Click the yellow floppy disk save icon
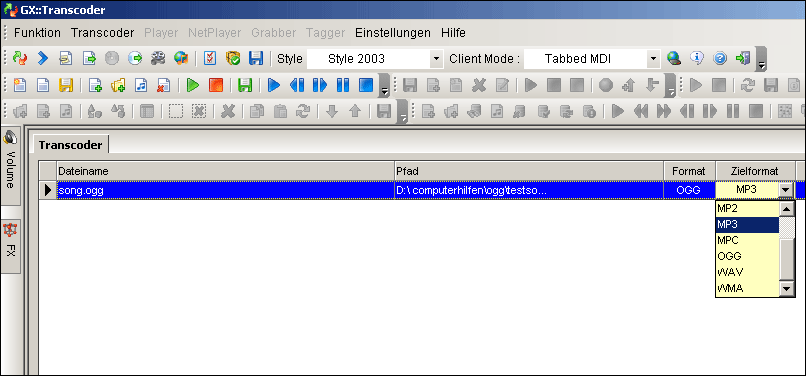 pos(66,85)
